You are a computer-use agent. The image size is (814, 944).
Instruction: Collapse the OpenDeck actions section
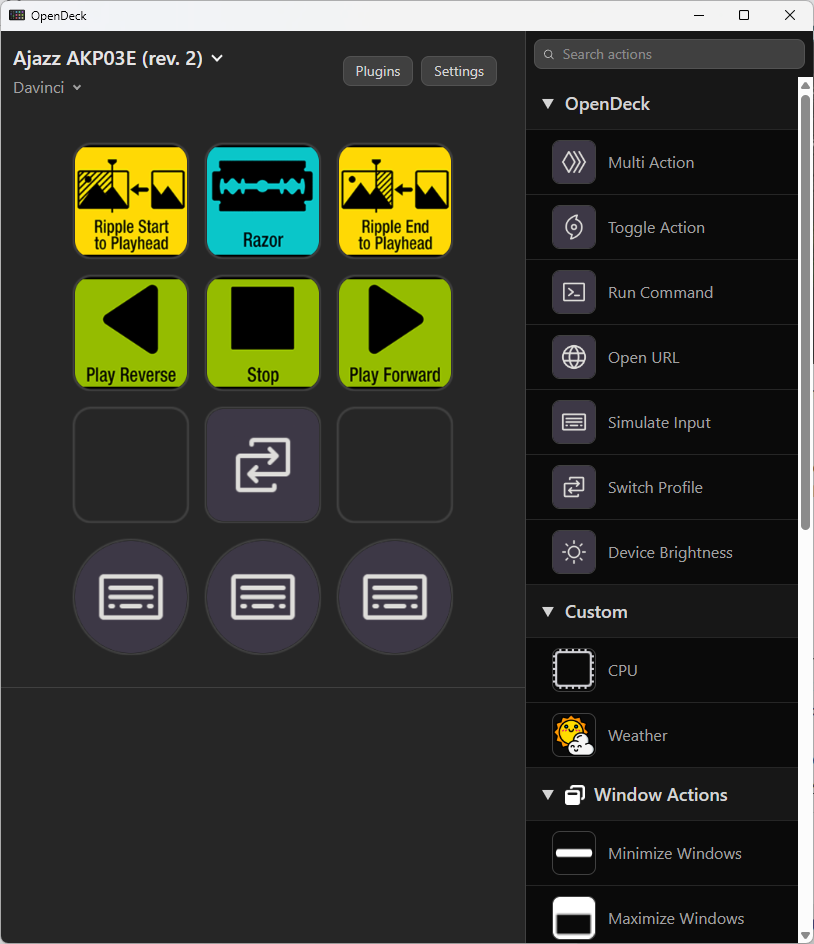(547, 103)
